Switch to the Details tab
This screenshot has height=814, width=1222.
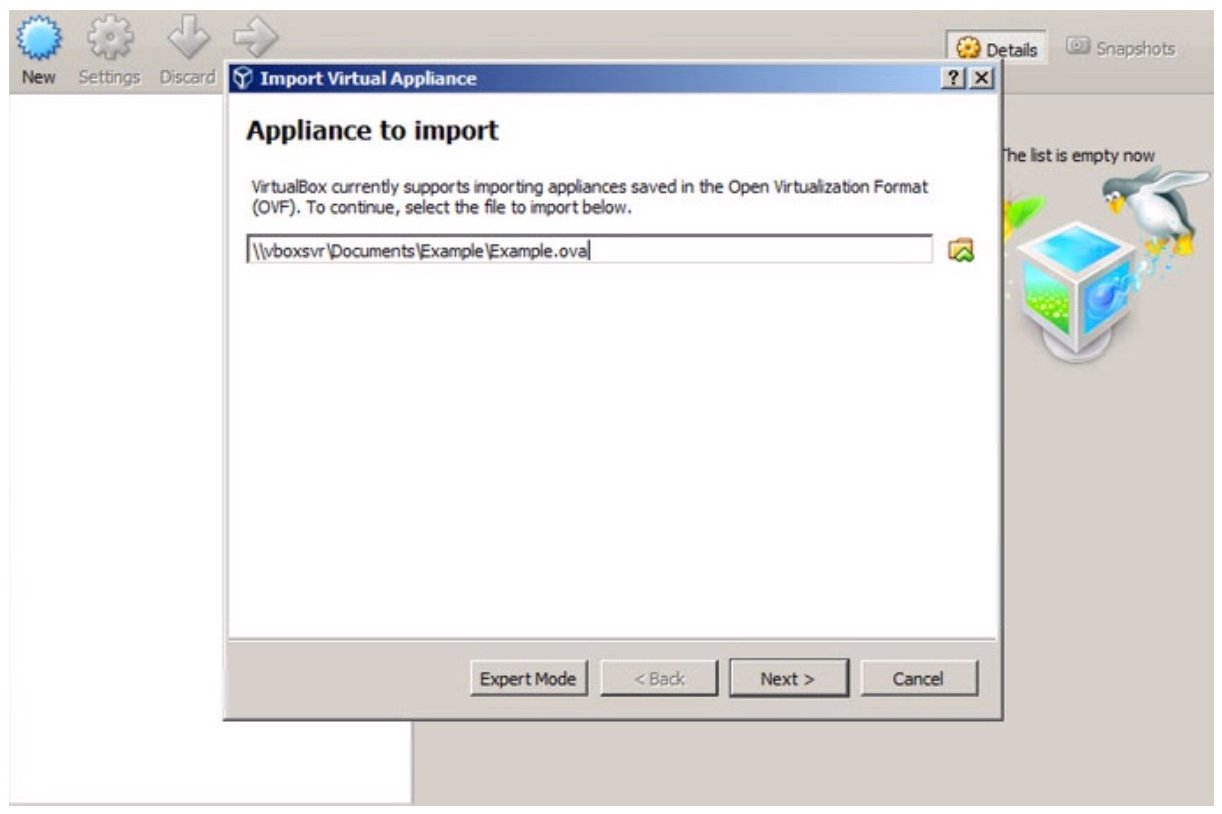(997, 49)
